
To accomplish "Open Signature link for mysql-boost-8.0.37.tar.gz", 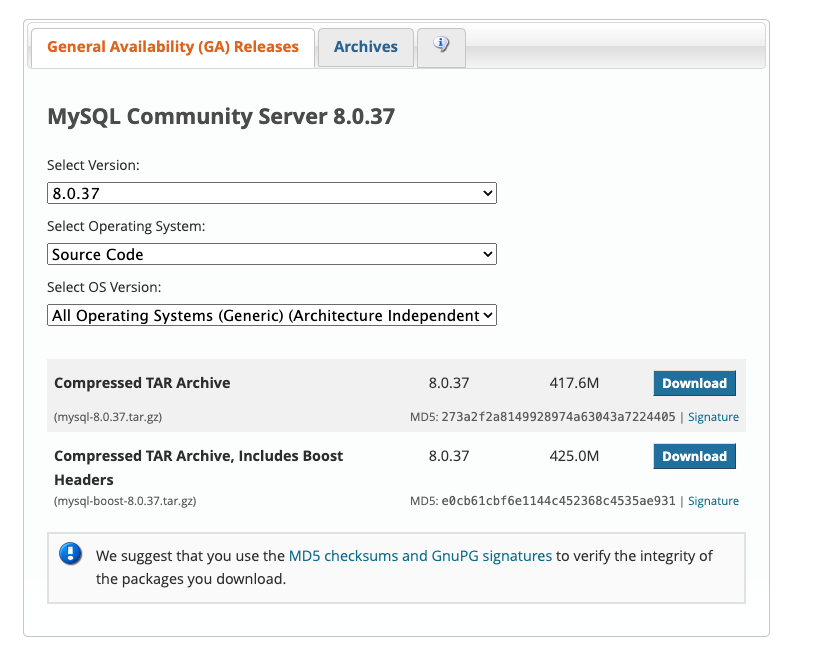I will 713,501.
